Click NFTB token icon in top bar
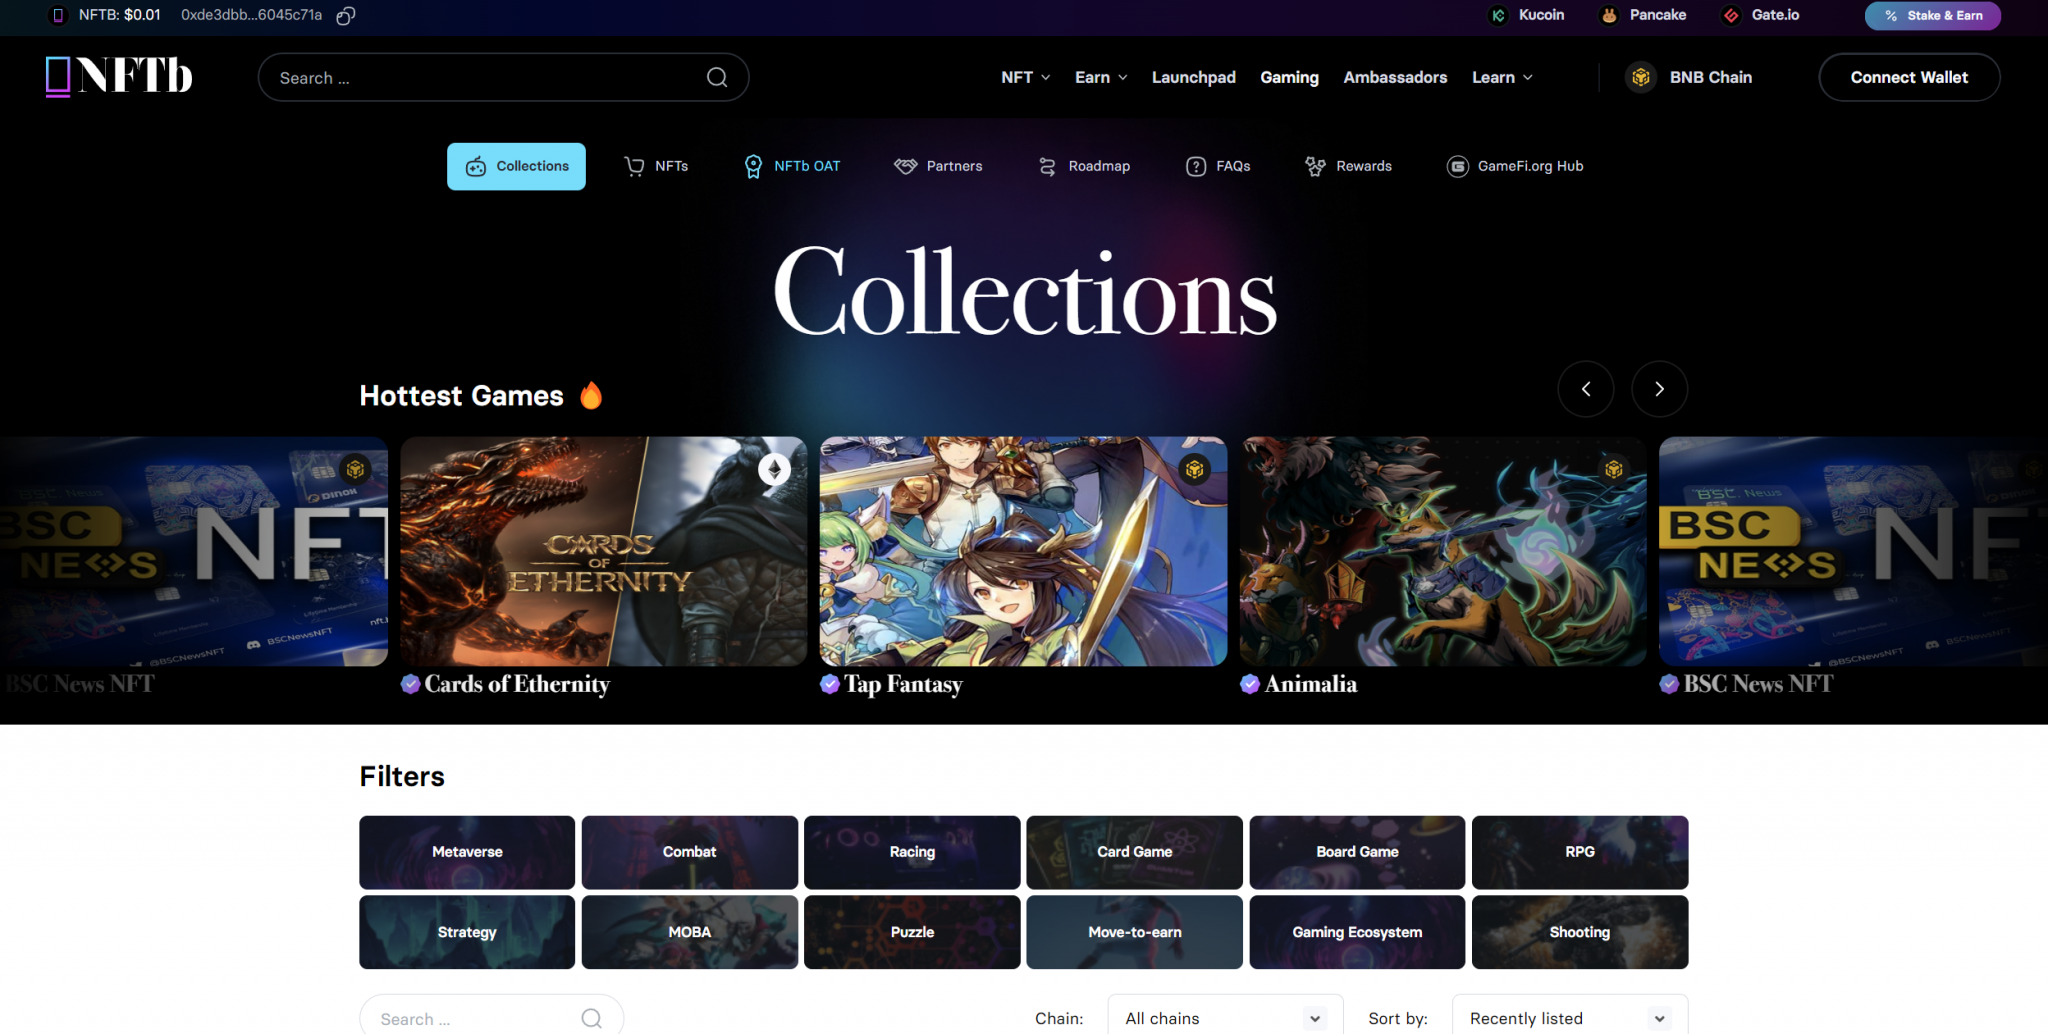 pyautogui.click(x=58, y=15)
